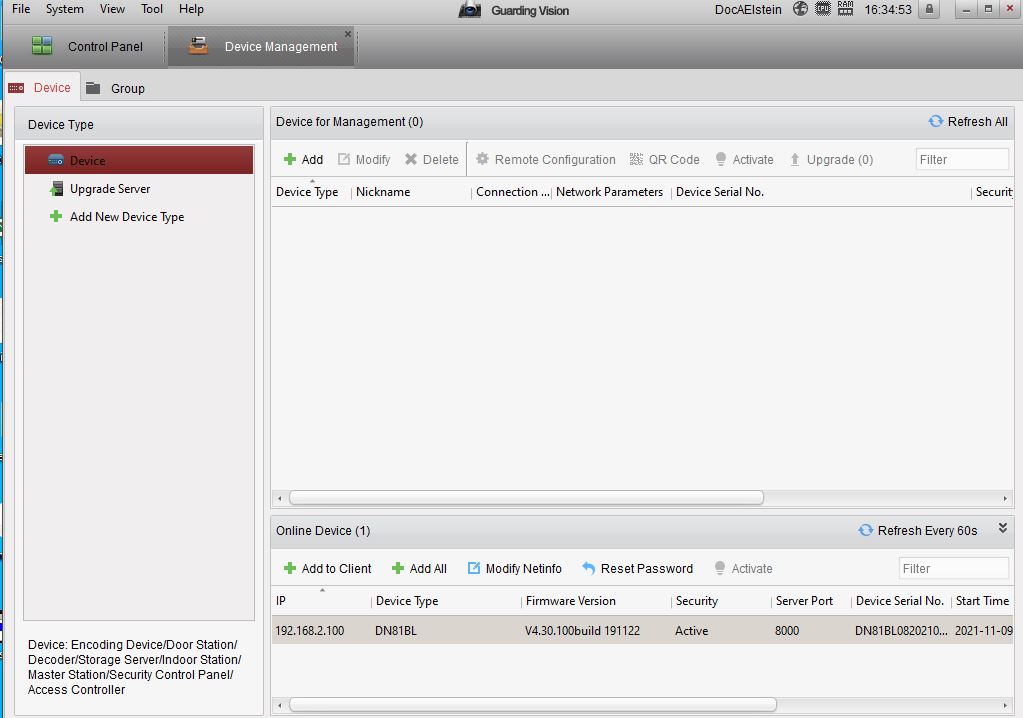
Task: Click the Device Management tab icon
Action: coord(198,45)
